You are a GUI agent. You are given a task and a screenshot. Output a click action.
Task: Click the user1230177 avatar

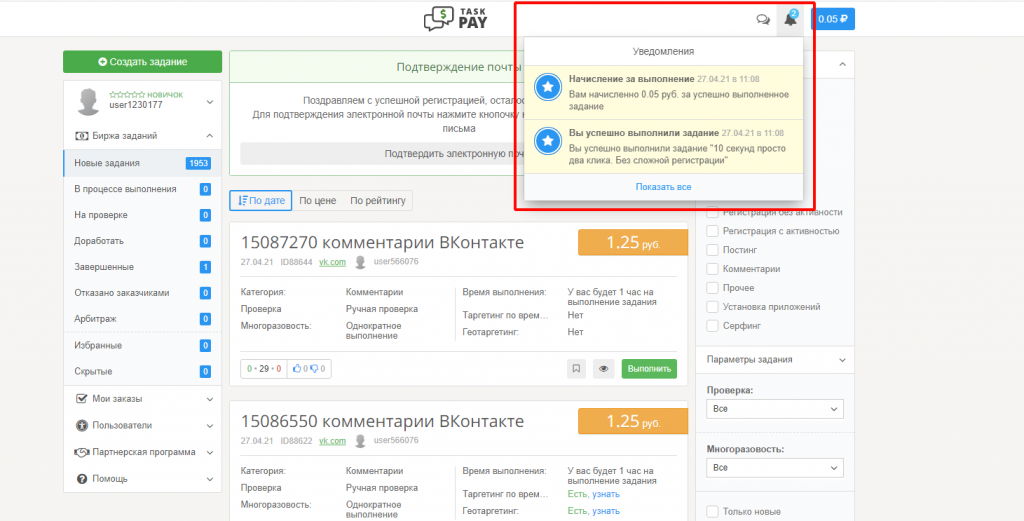click(89, 101)
